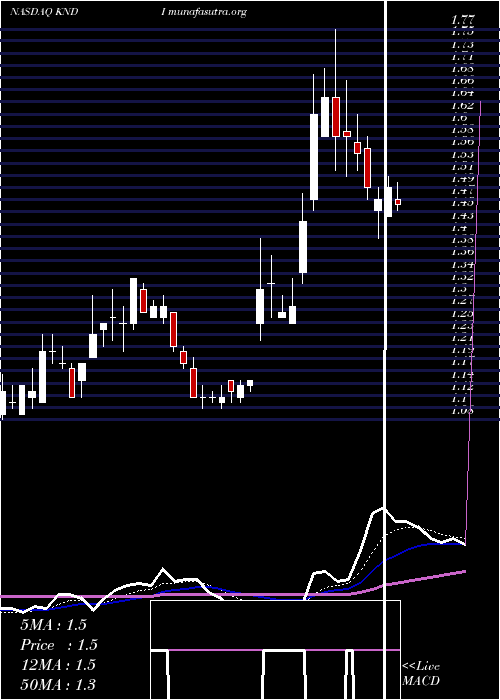
Task: Click the last small red candle
Action: [x=398, y=202]
